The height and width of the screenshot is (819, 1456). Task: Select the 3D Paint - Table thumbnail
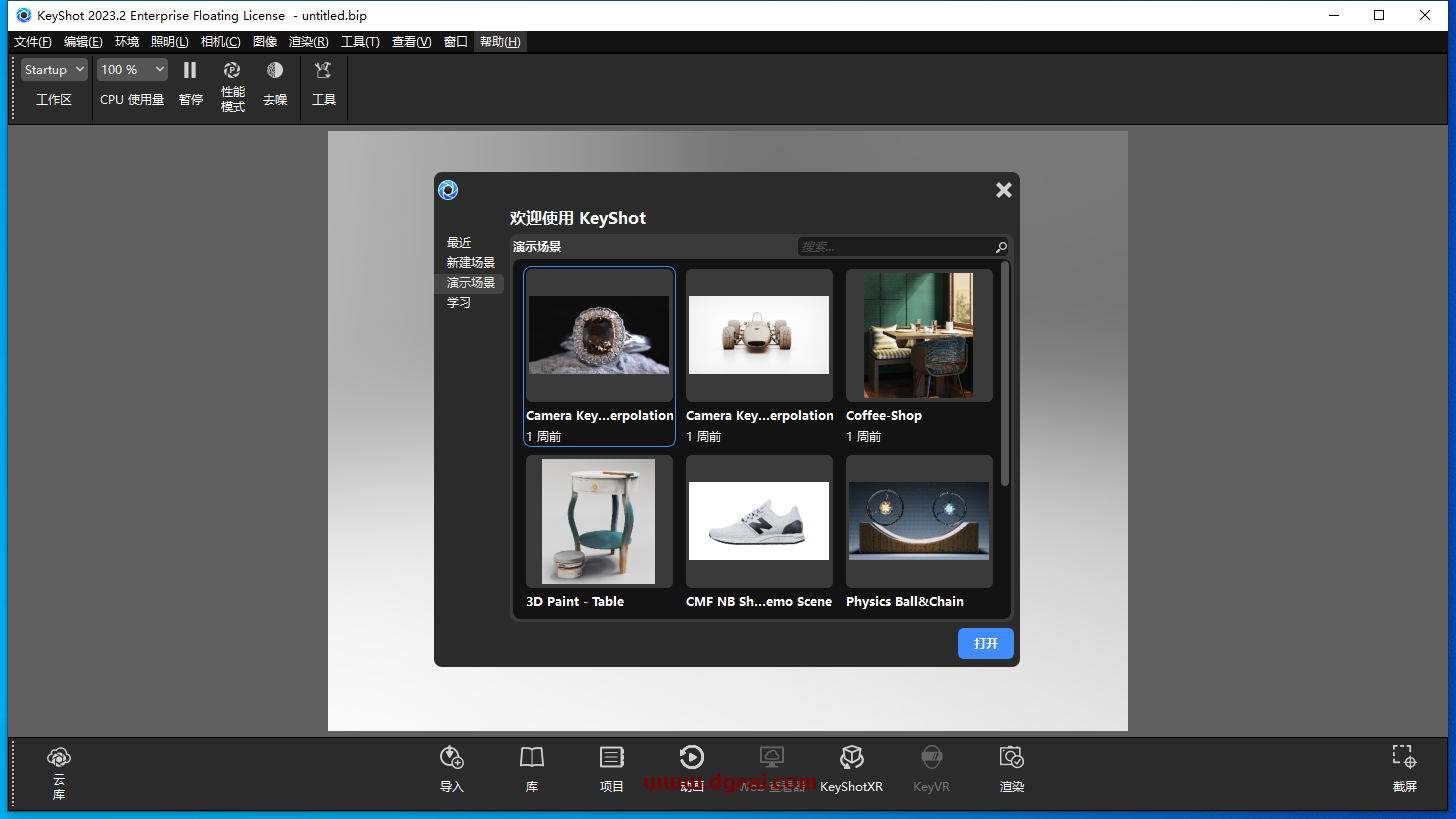click(x=599, y=521)
